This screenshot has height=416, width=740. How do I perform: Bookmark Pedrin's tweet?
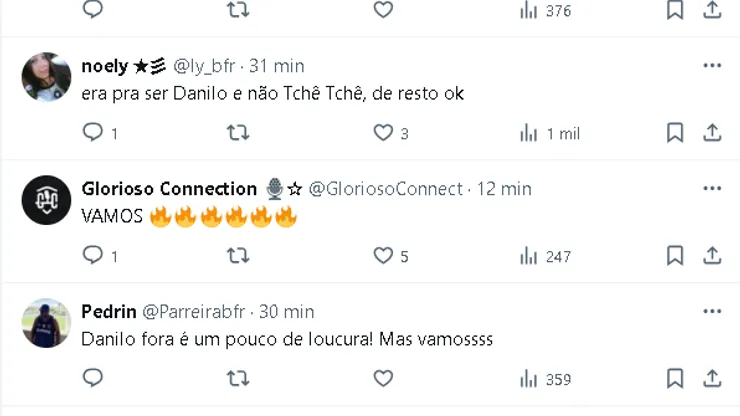[675, 379]
